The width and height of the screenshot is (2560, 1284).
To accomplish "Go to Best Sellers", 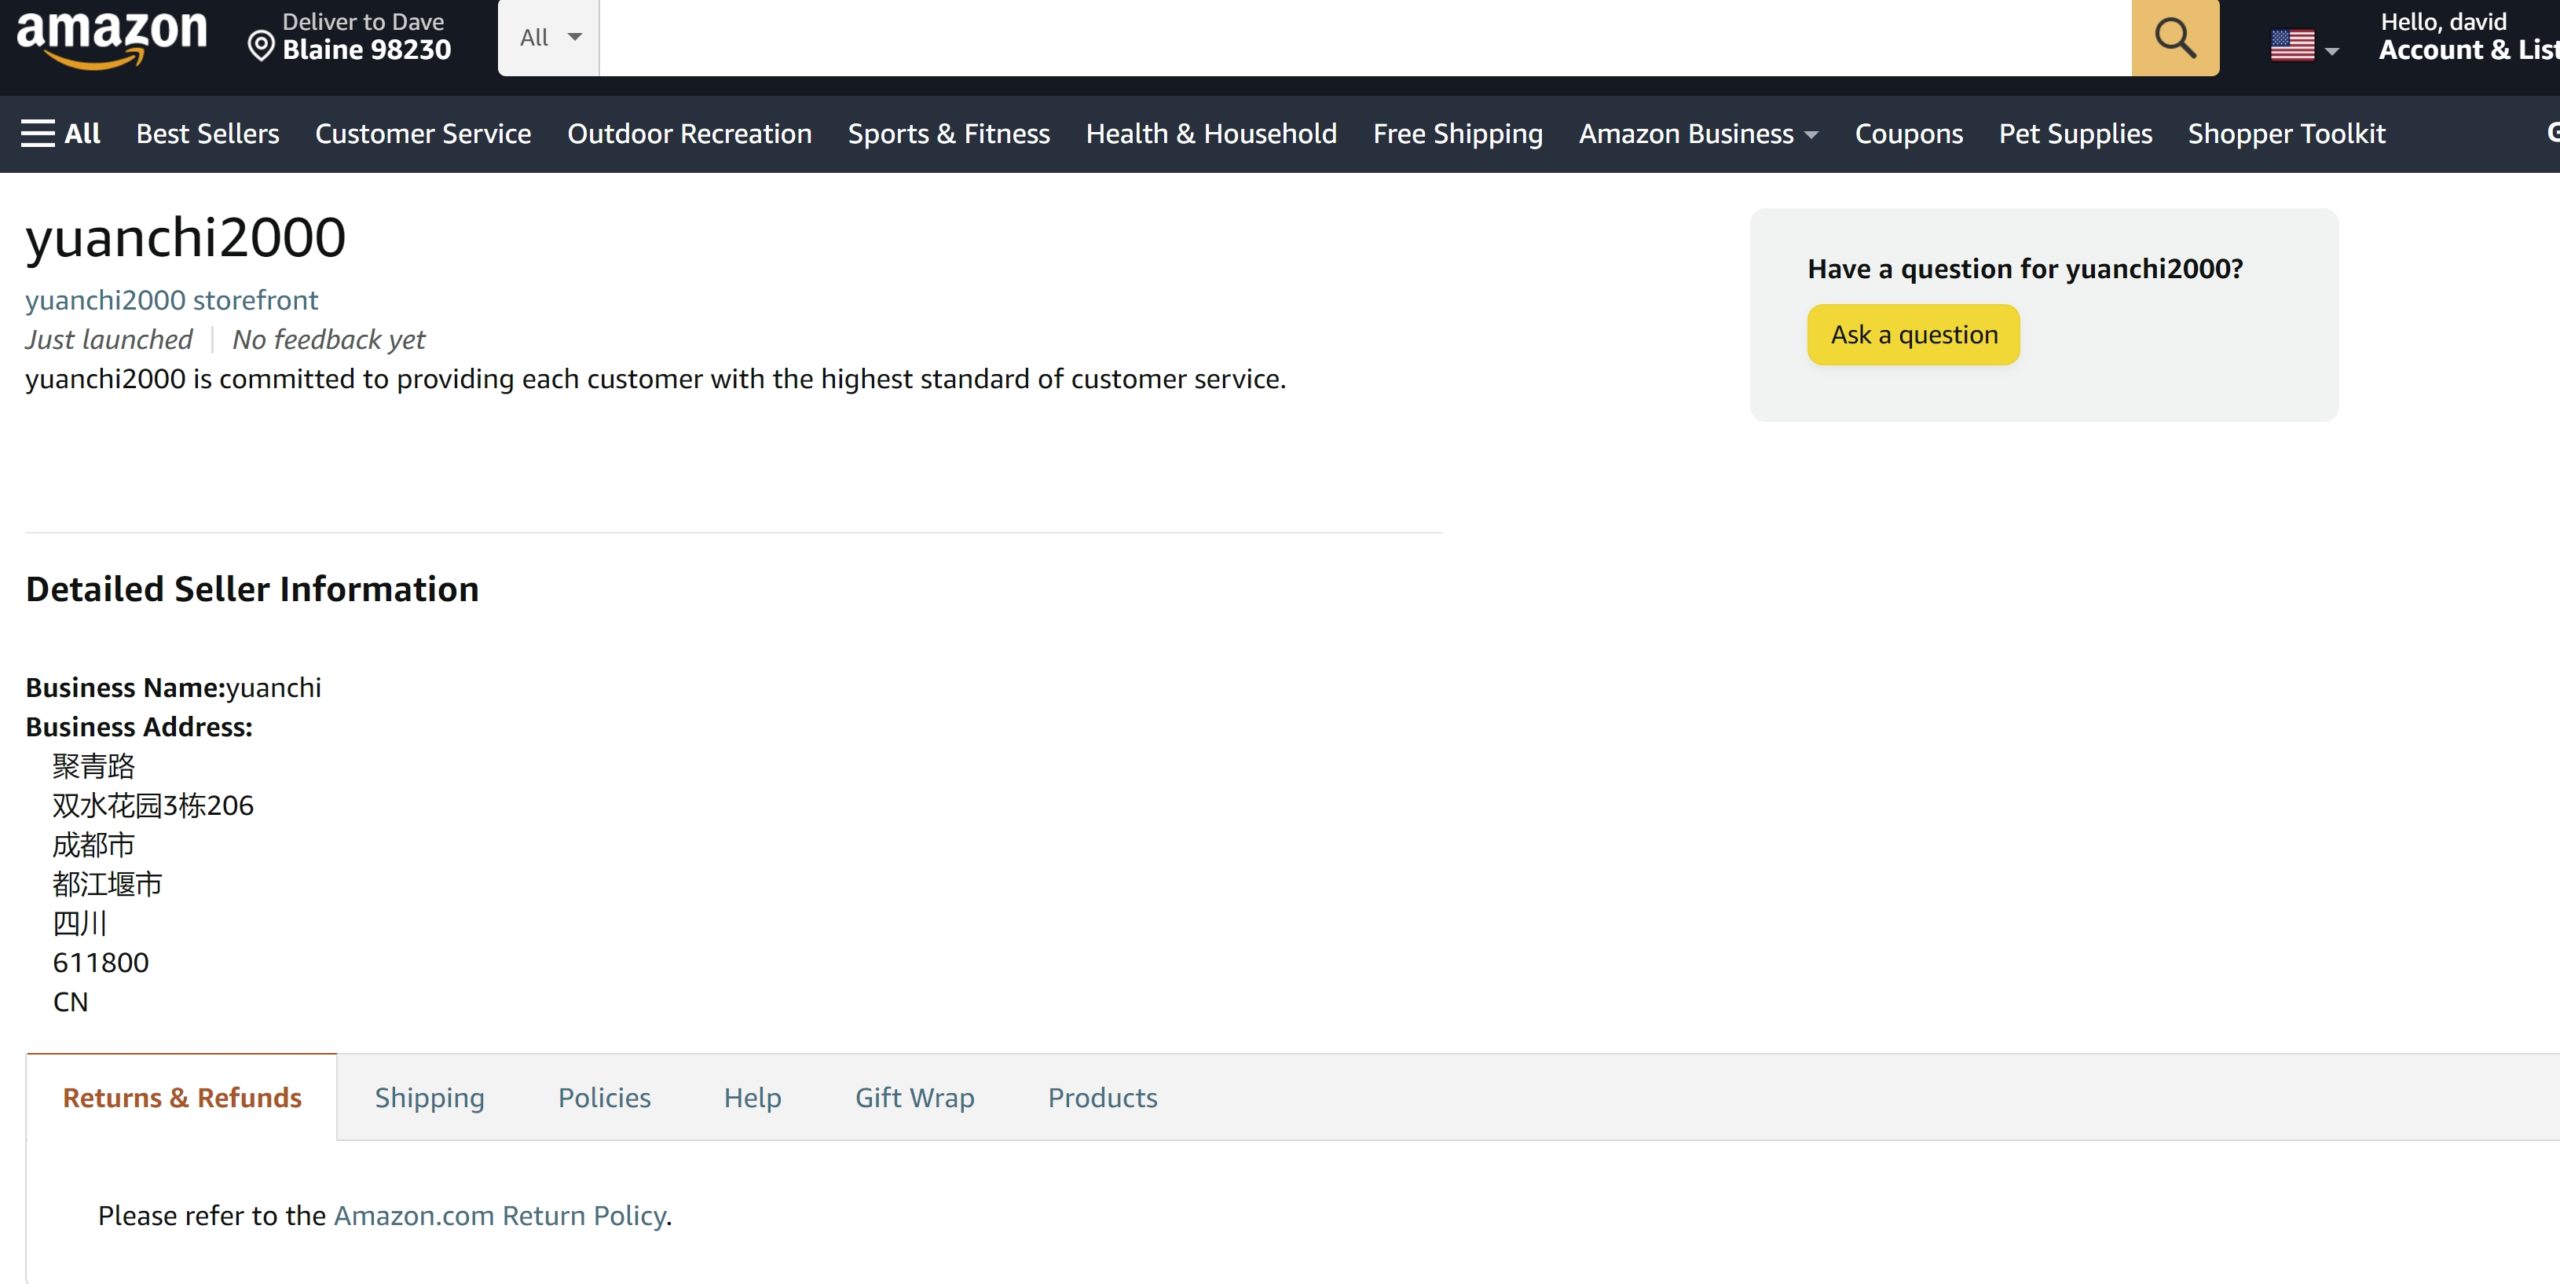I will tap(208, 133).
